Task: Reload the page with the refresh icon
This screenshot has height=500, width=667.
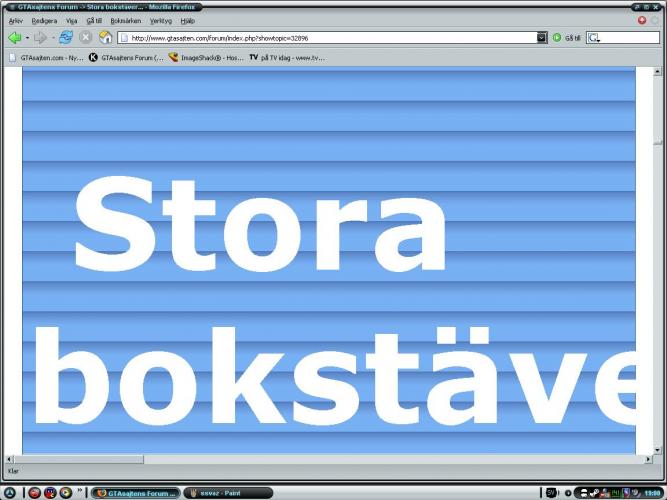Action: pos(66,37)
